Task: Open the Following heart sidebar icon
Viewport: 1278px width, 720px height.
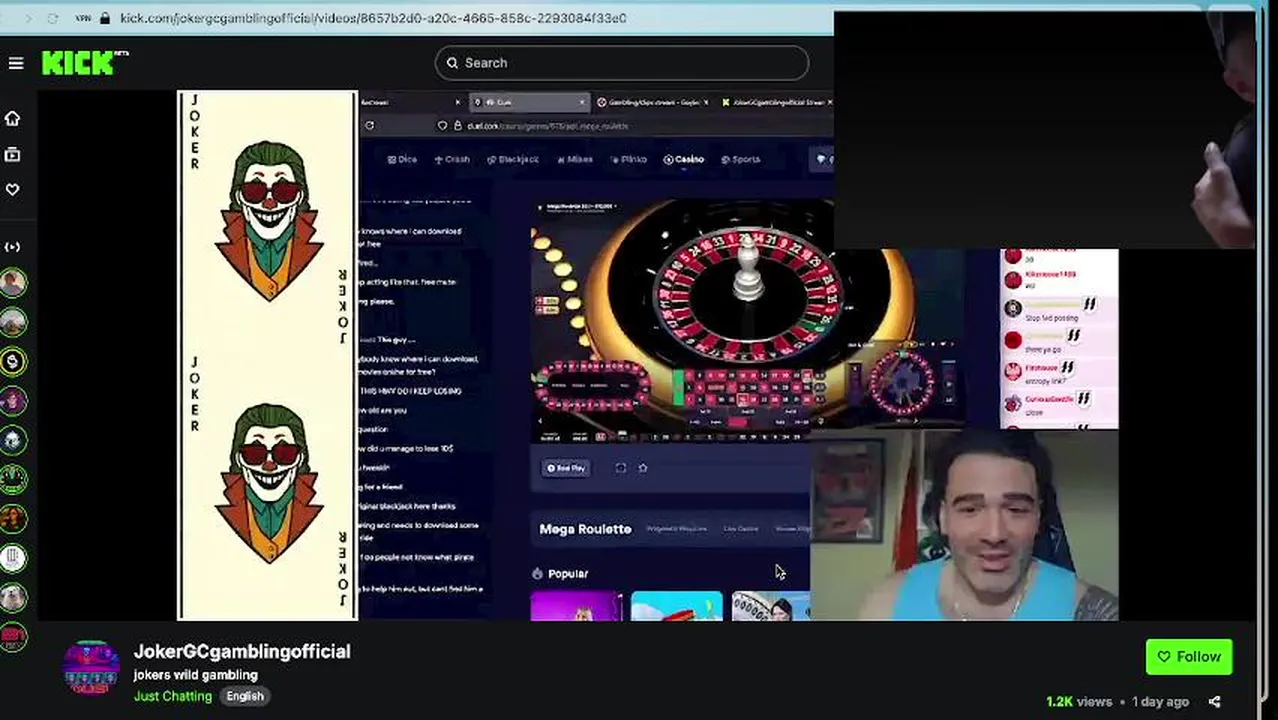Action: pyautogui.click(x=12, y=189)
